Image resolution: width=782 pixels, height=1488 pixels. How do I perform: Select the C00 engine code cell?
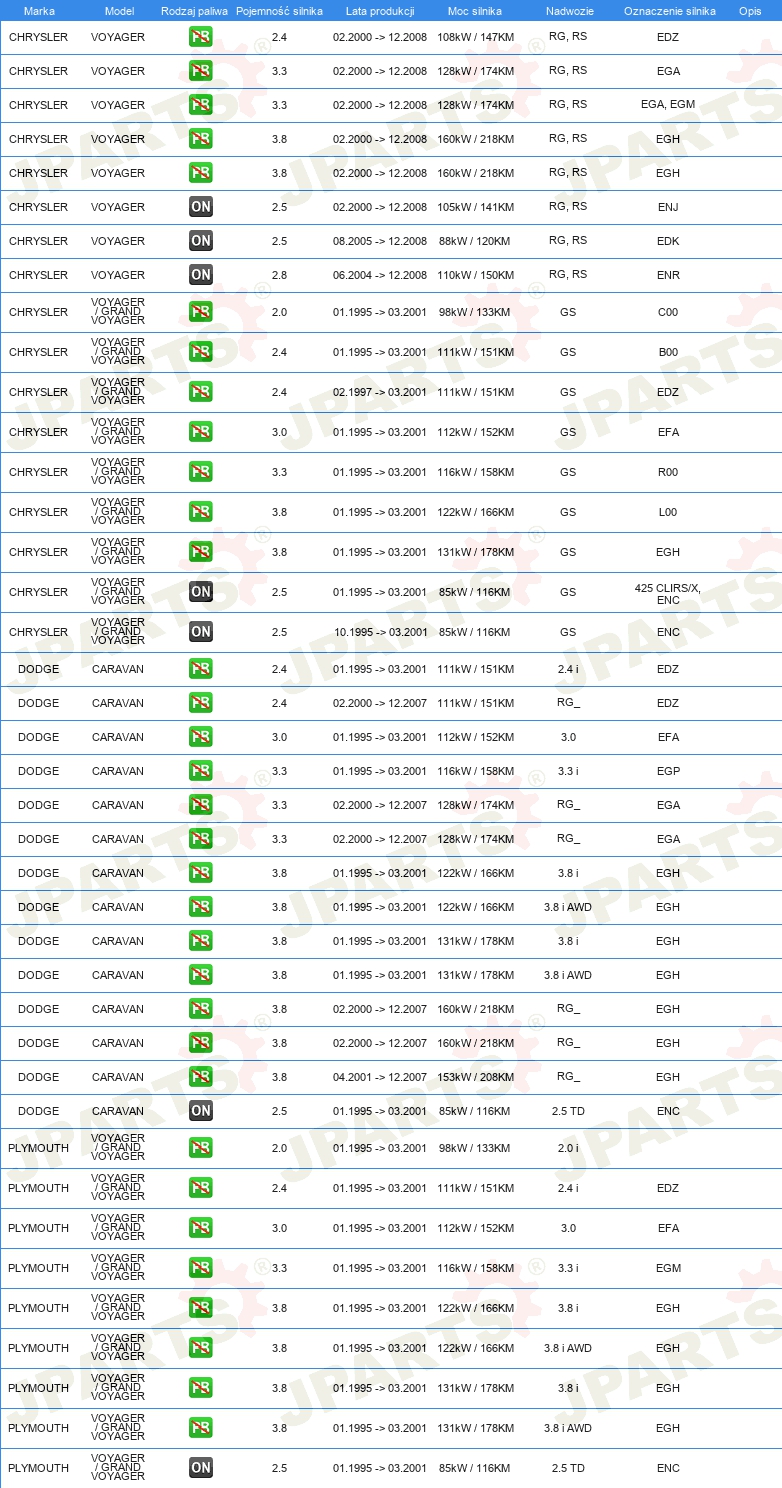pos(668,312)
